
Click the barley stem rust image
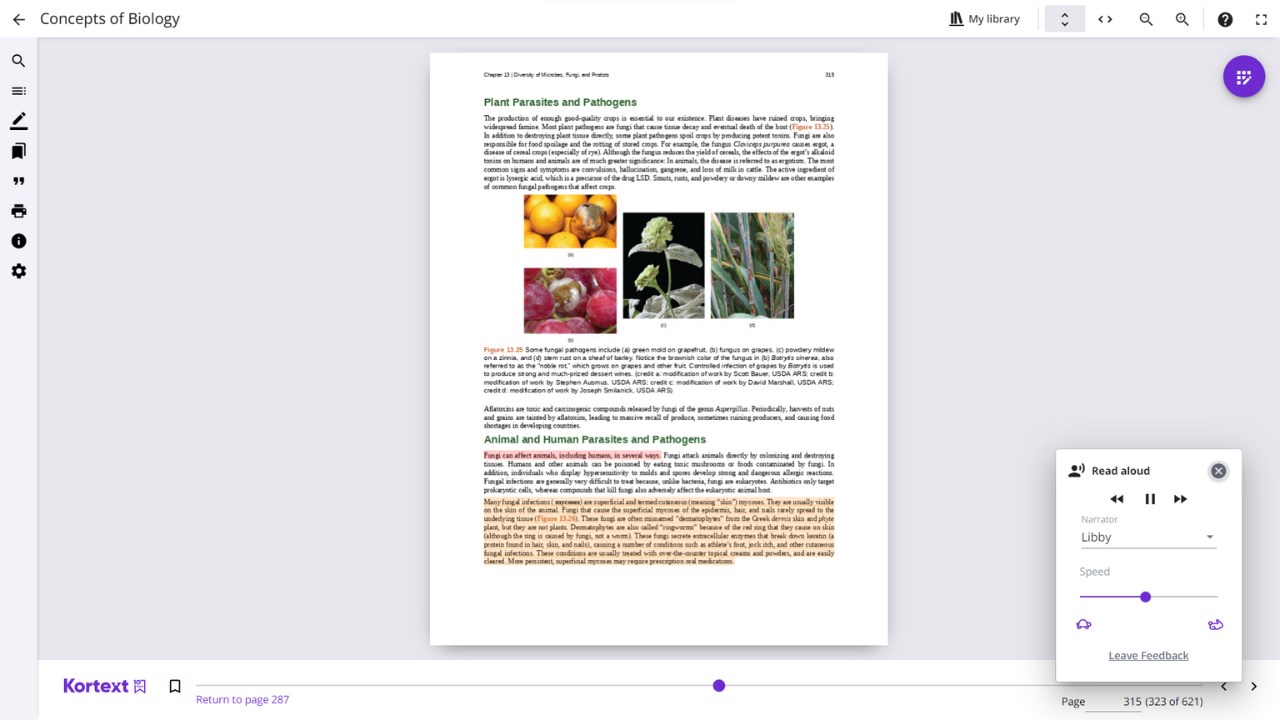[x=752, y=266]
